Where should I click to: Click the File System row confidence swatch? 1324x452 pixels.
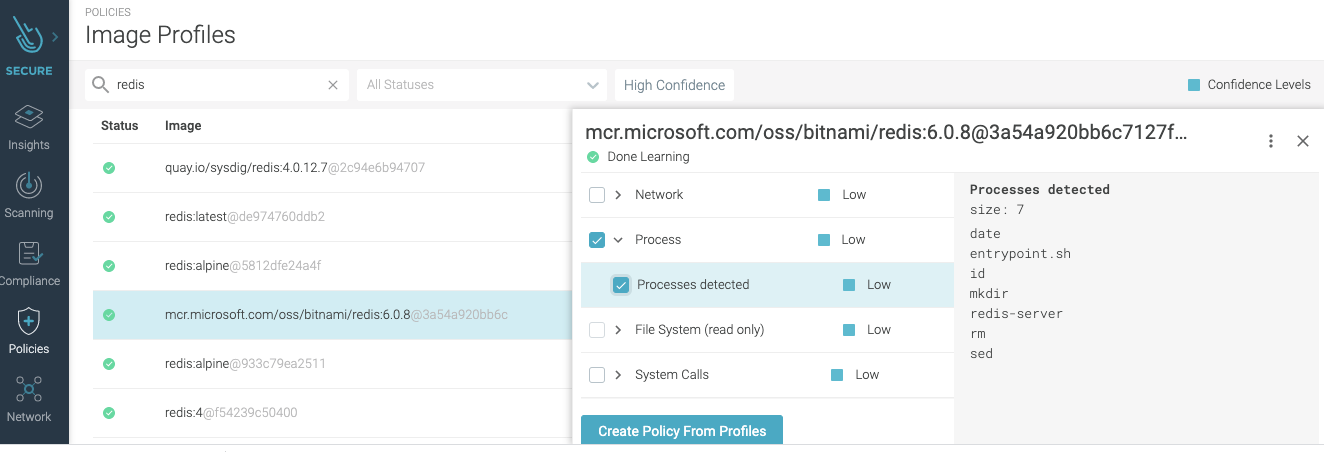tap(849, 330)
